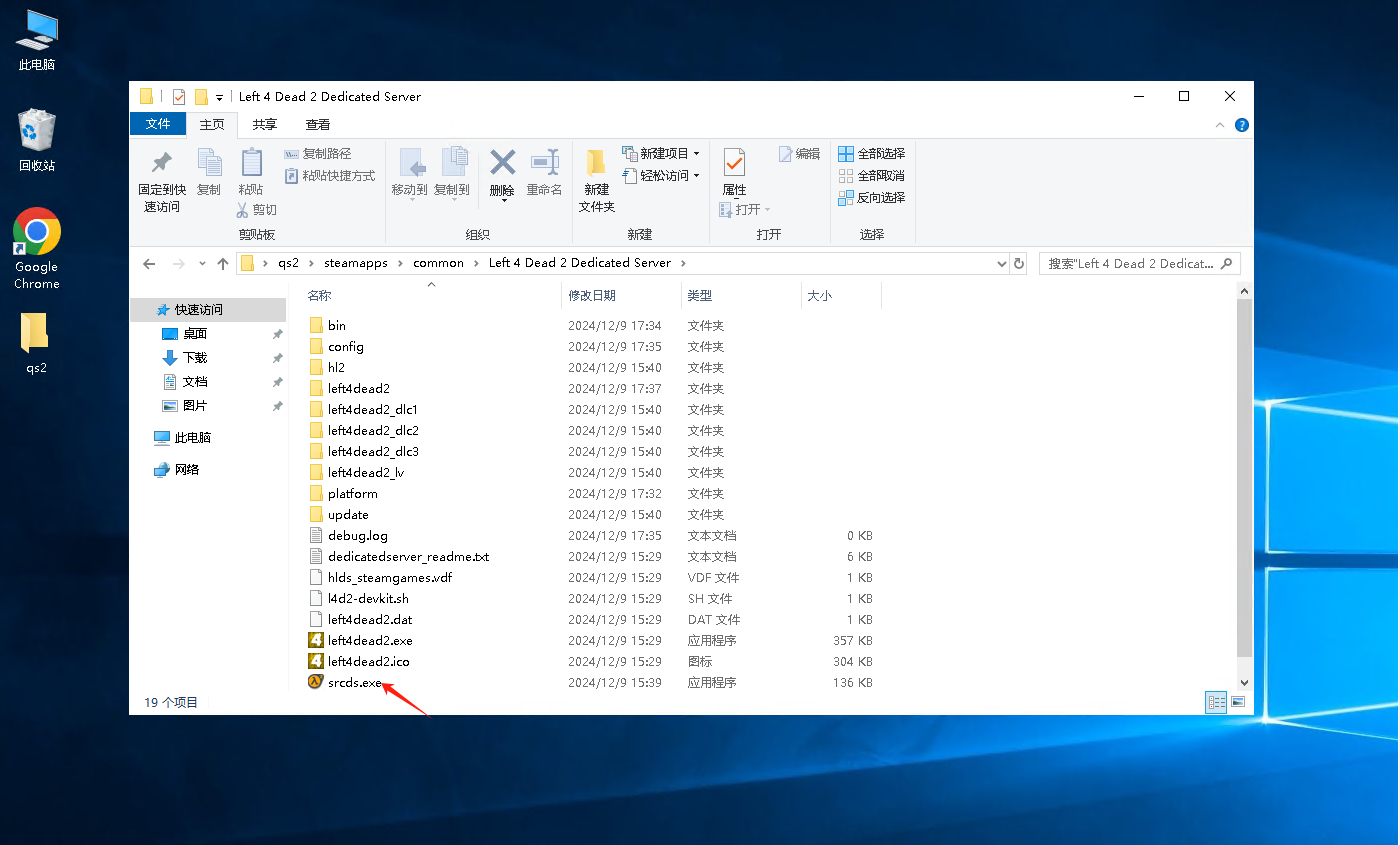Switch to the Home ribbon tab
1400x845 pixels.
point(212,125)
